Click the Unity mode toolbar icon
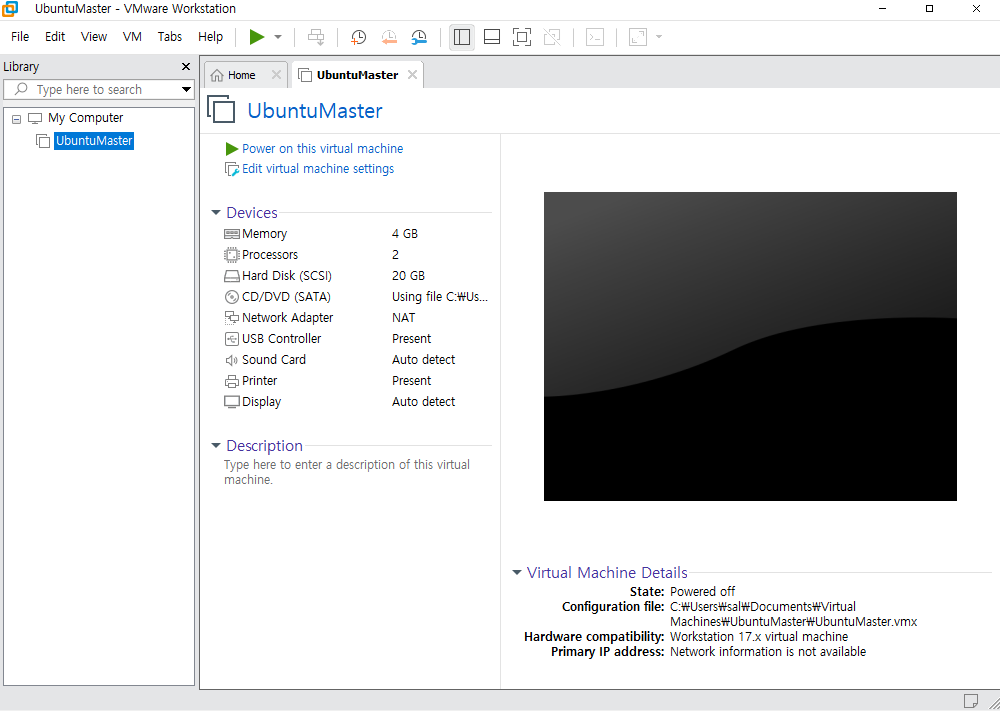This screenshot has width=1001, height=712. coord(552,37)
